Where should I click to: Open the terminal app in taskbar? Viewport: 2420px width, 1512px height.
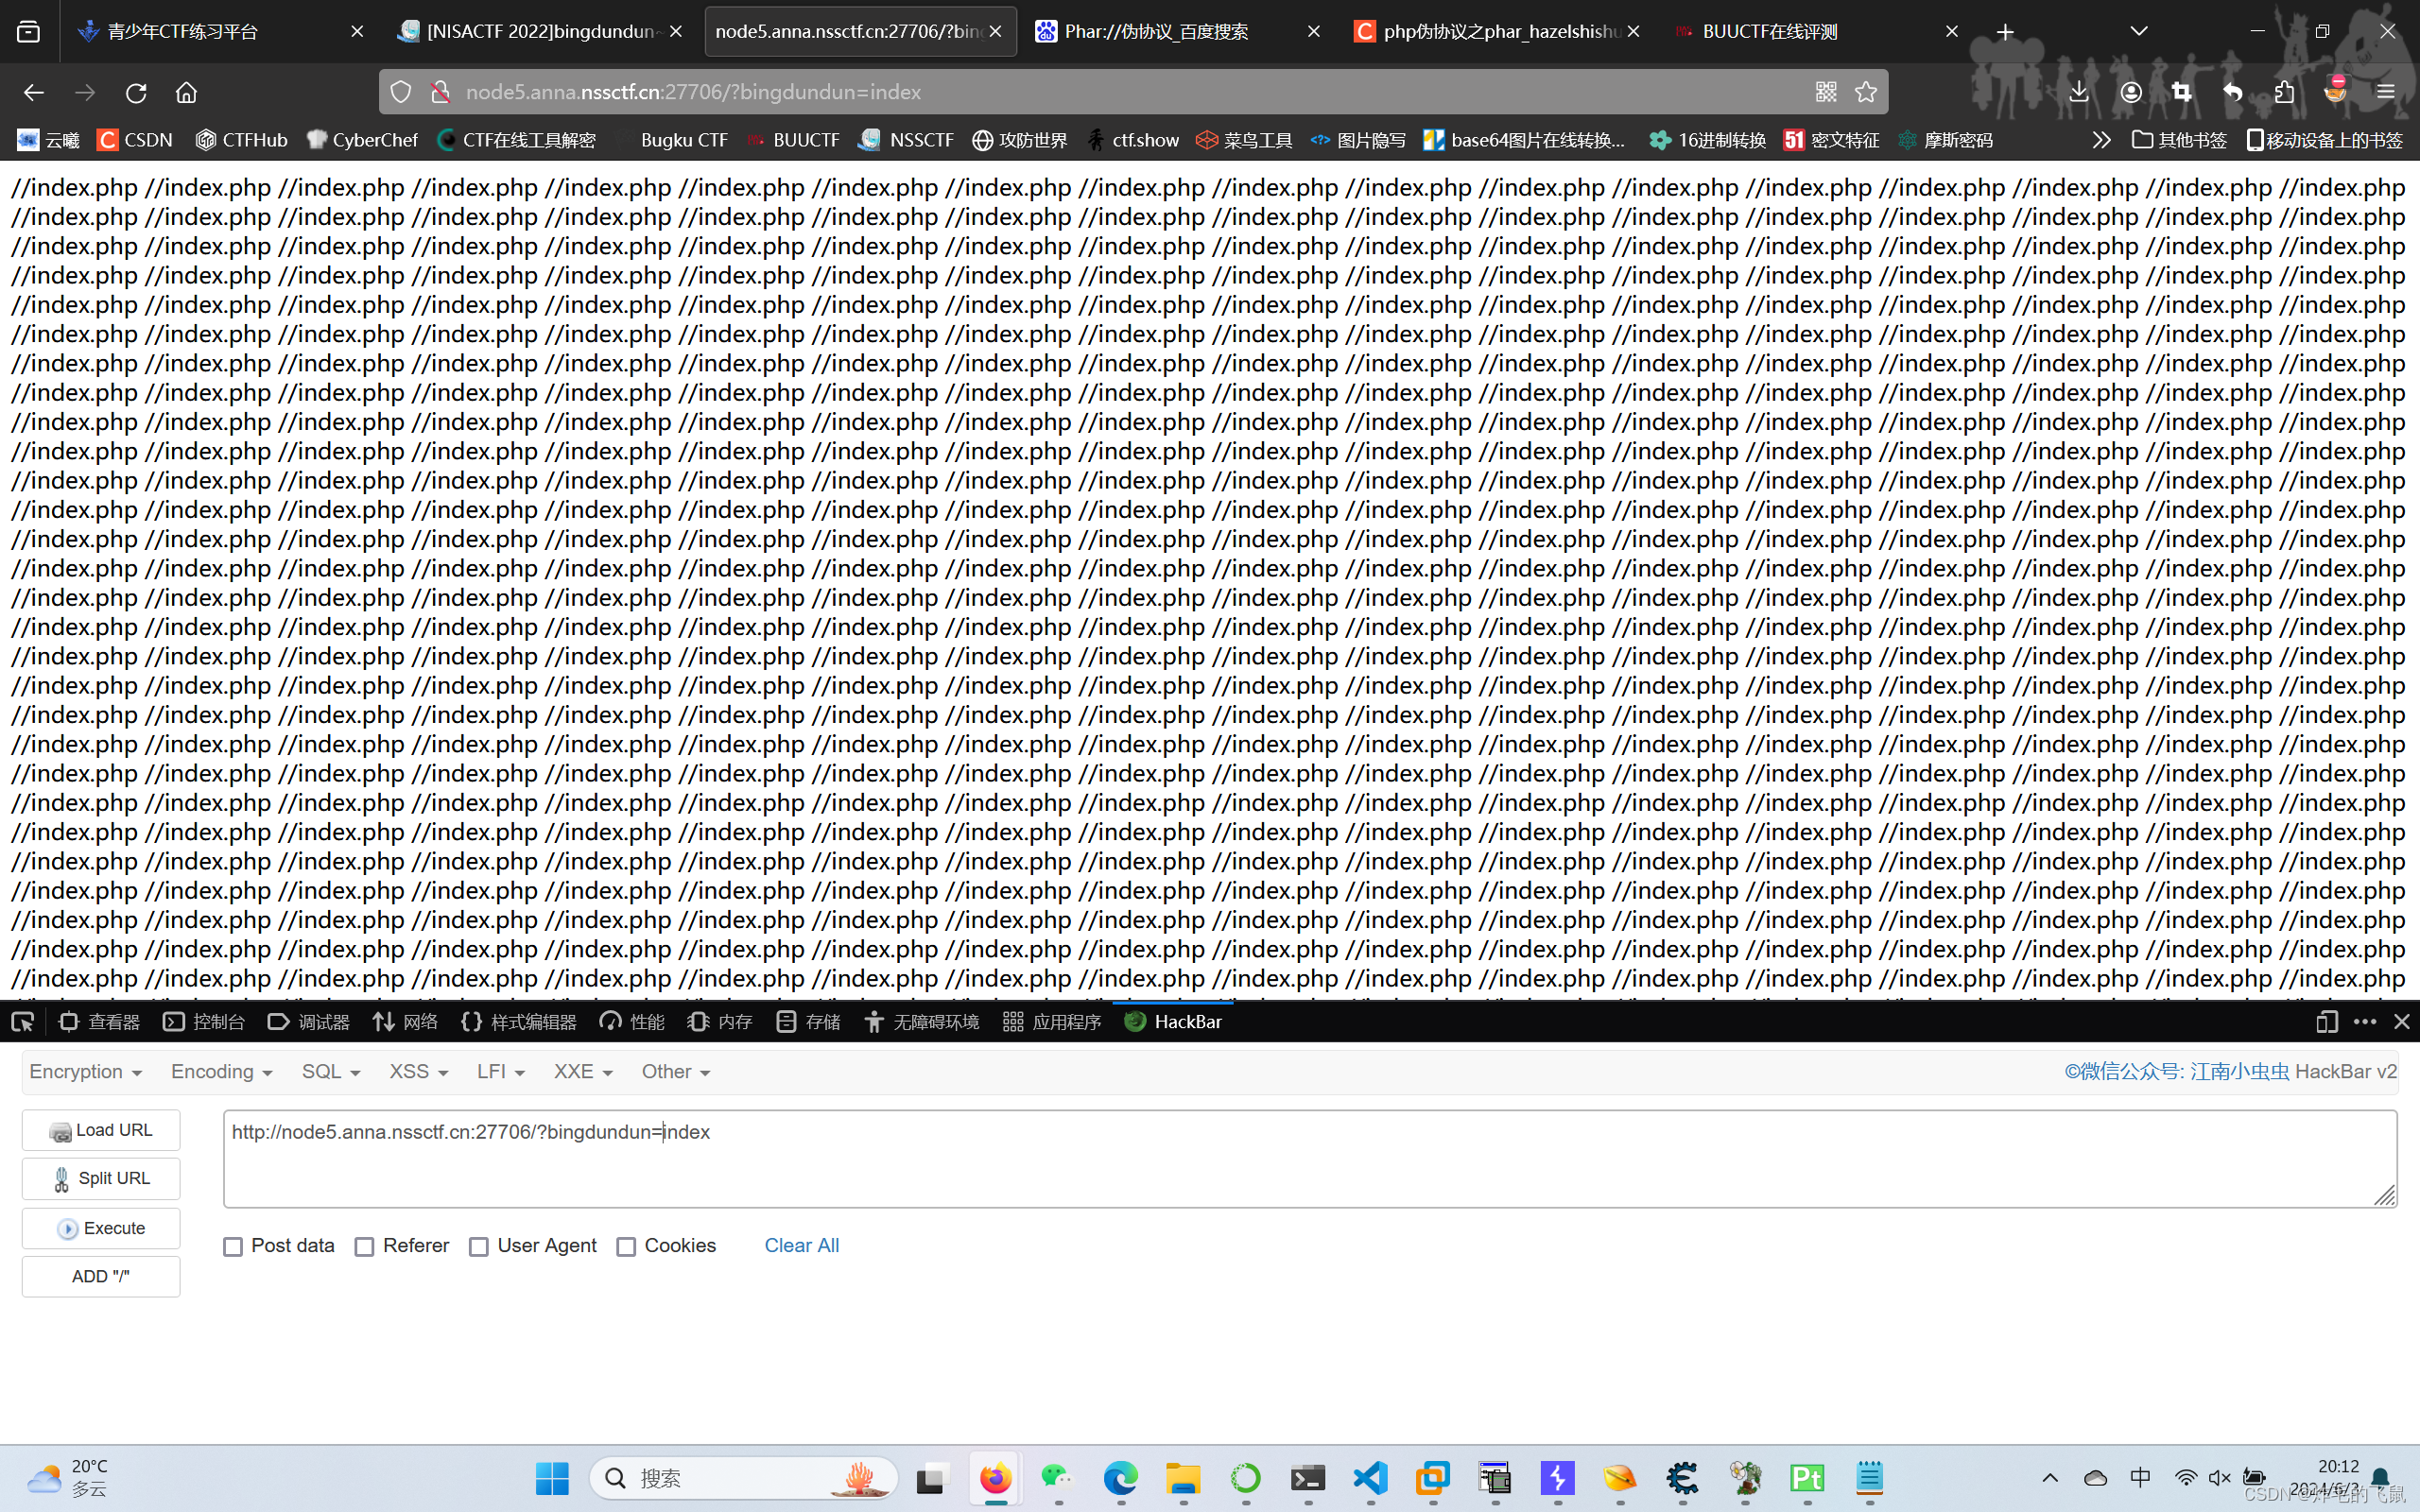point(1308,1477)
